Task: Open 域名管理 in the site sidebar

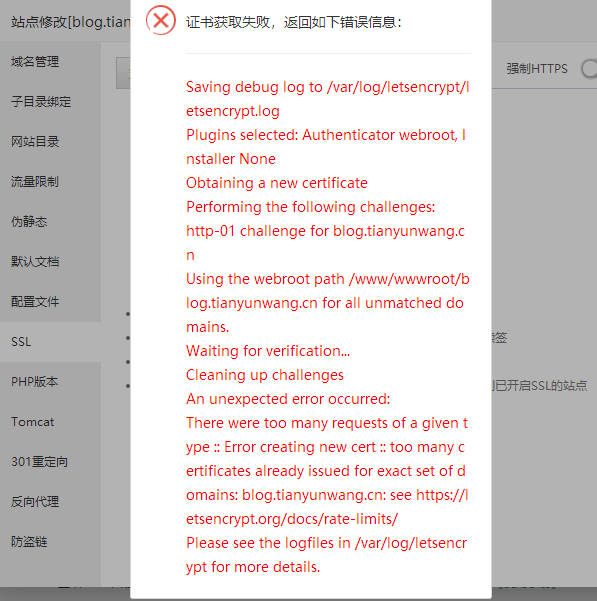Action: coord(35,61)
